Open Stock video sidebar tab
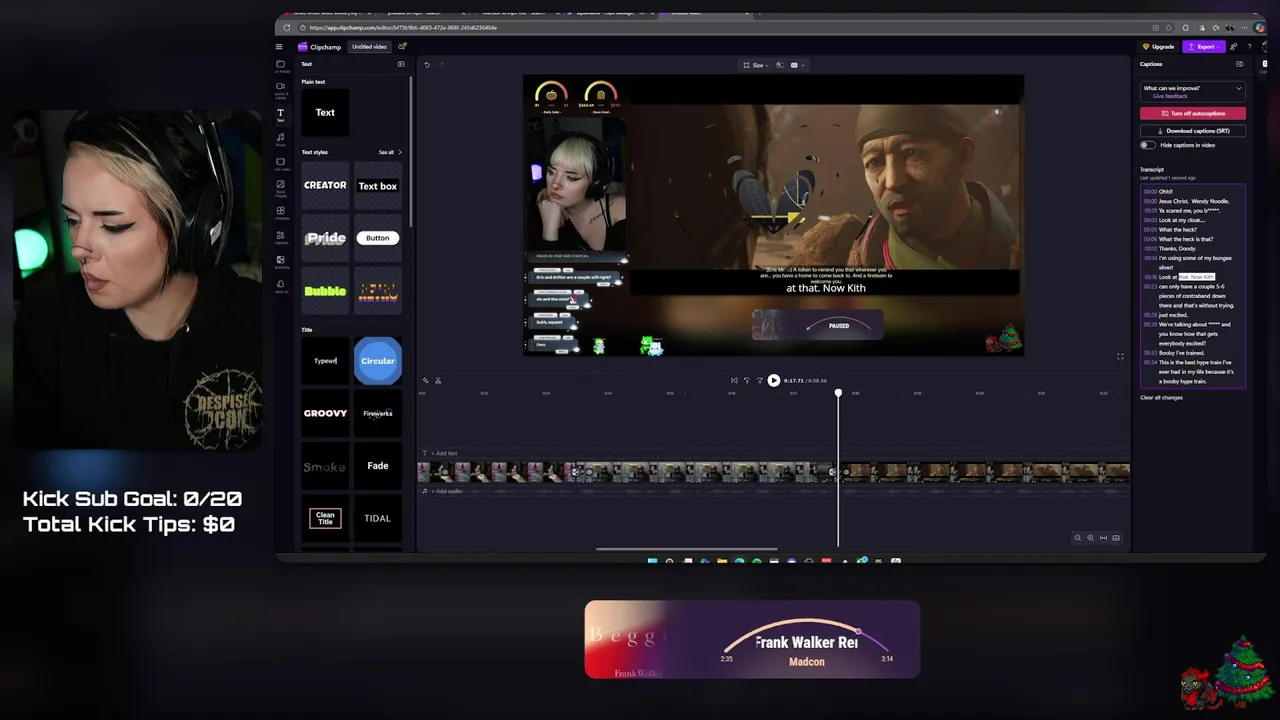Viewport: 1280px width, 720px height. 281,163
